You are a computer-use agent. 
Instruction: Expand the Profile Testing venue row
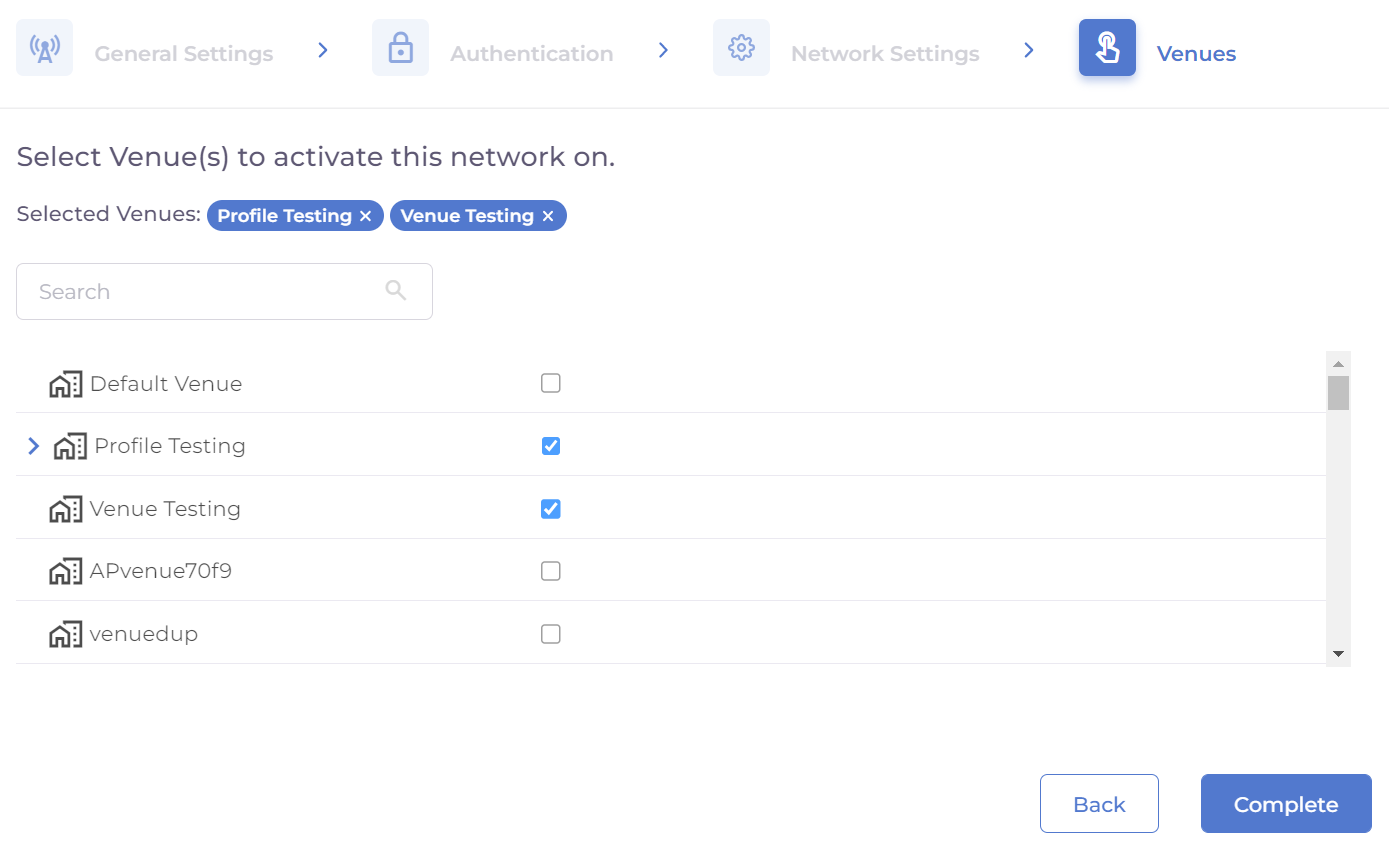[x=34, y=446]
